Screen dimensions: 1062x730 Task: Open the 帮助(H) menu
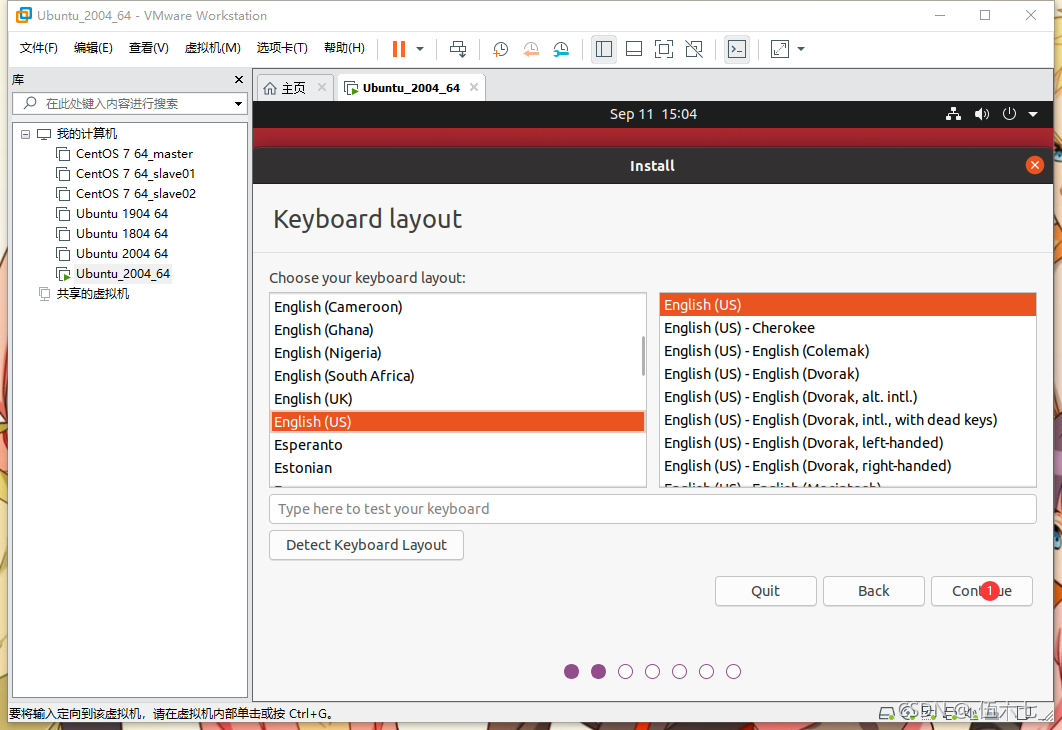(344, 47)
